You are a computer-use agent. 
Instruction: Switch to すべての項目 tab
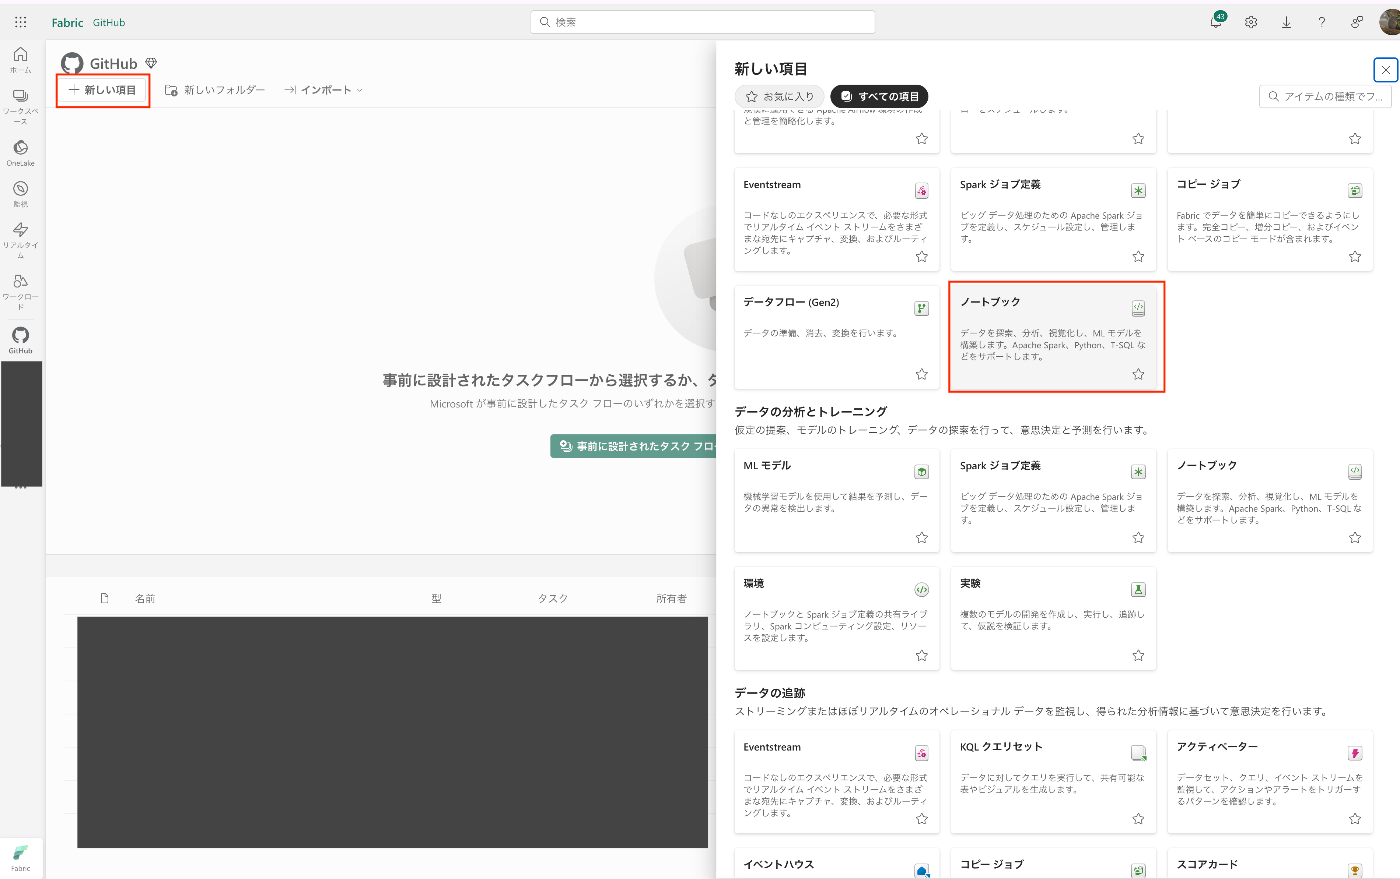tap(879, 97)
